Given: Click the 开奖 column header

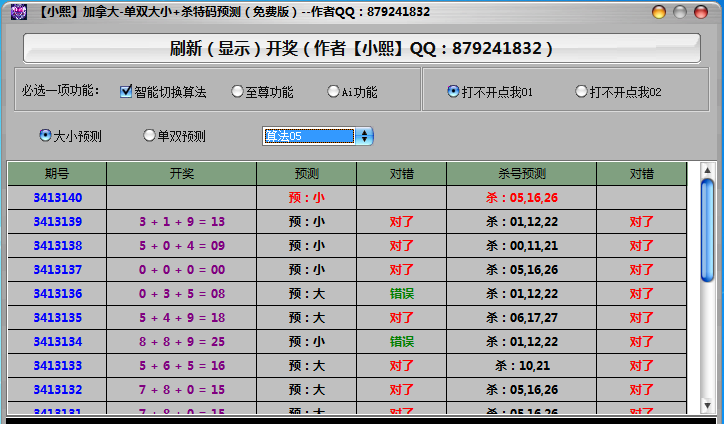Looking at the screenshot, I should pos(181,174).
